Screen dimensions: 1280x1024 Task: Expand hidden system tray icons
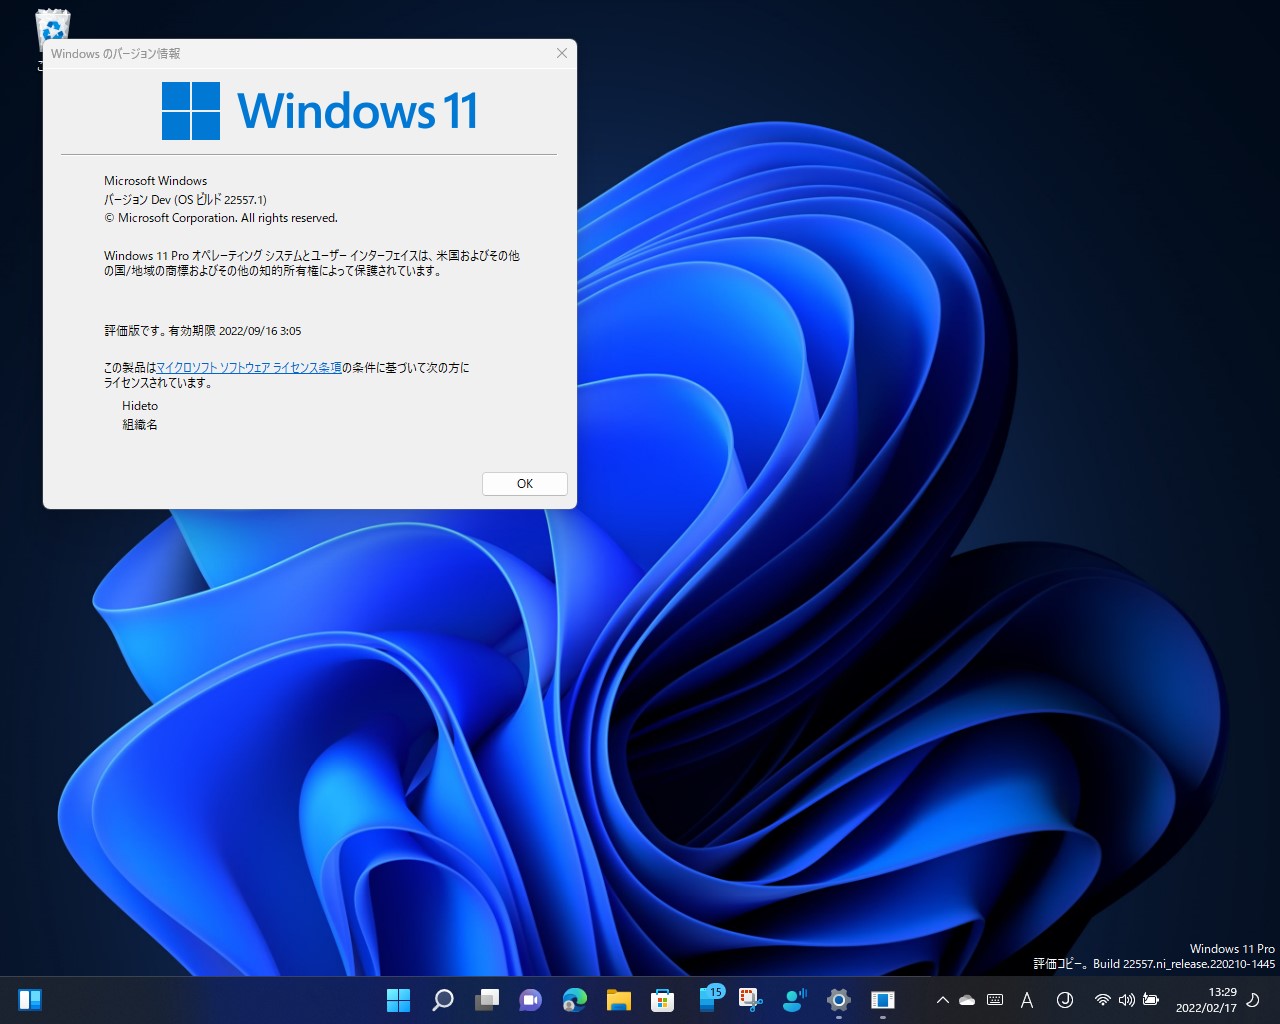(x=942, y=999)
